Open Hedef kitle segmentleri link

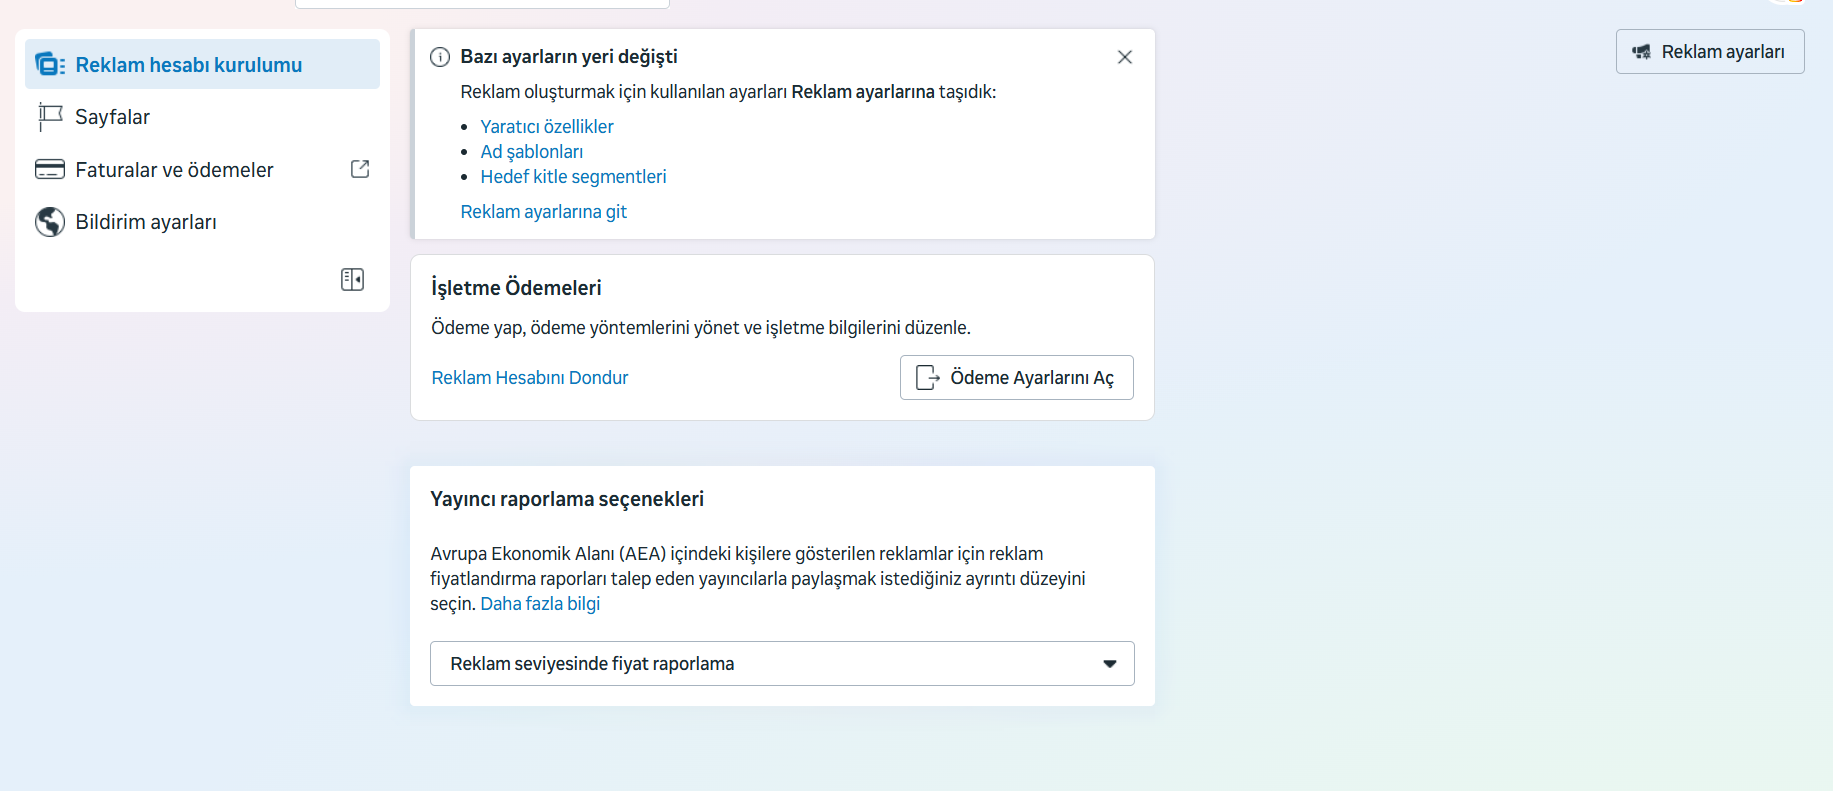(573, 177)
